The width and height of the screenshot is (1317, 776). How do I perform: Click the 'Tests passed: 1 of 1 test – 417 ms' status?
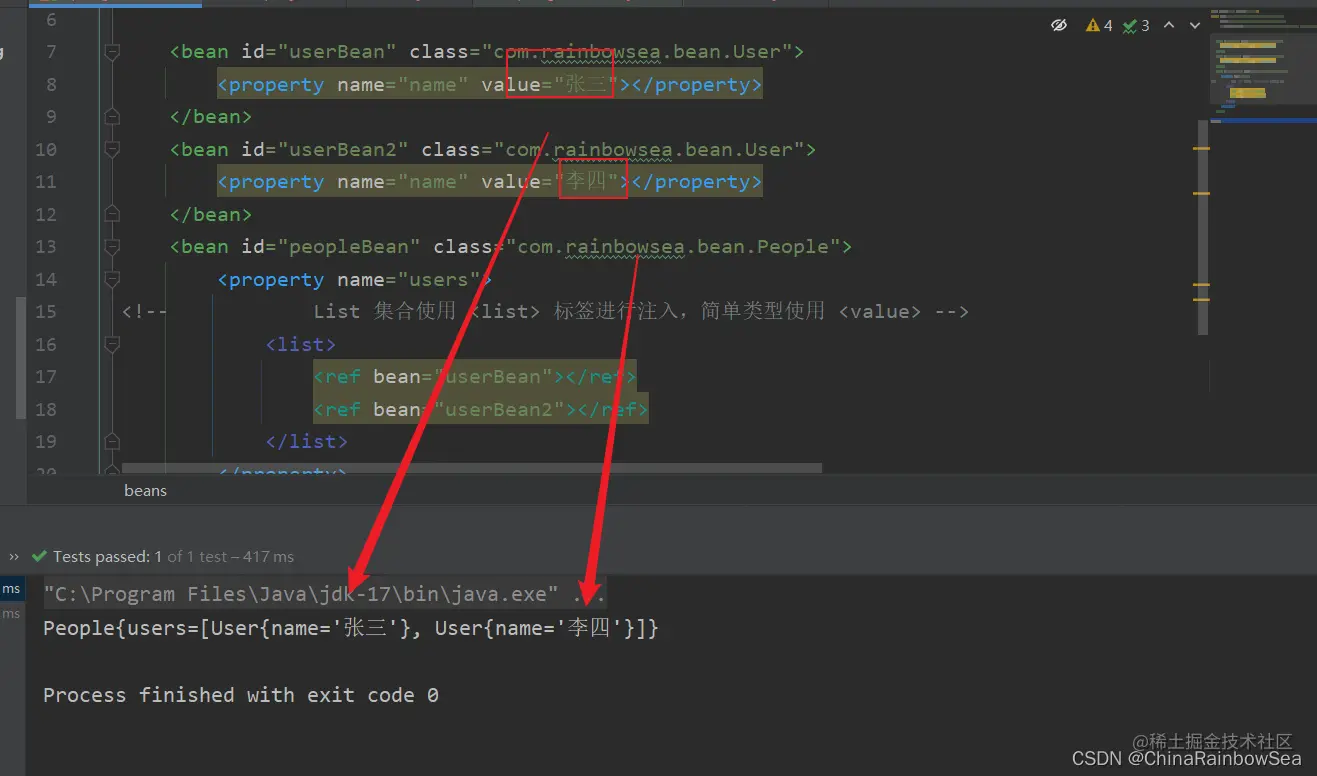tap(173, 556)
